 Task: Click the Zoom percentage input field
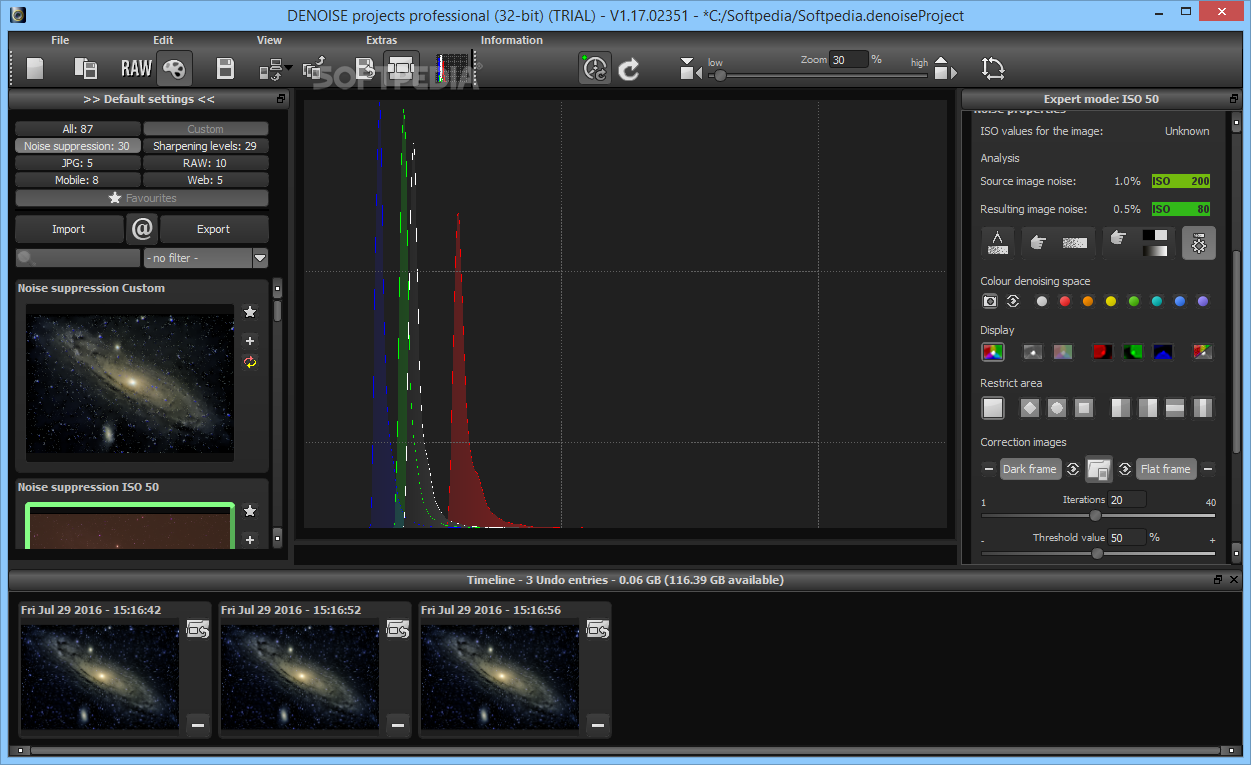tap(850, 60)
